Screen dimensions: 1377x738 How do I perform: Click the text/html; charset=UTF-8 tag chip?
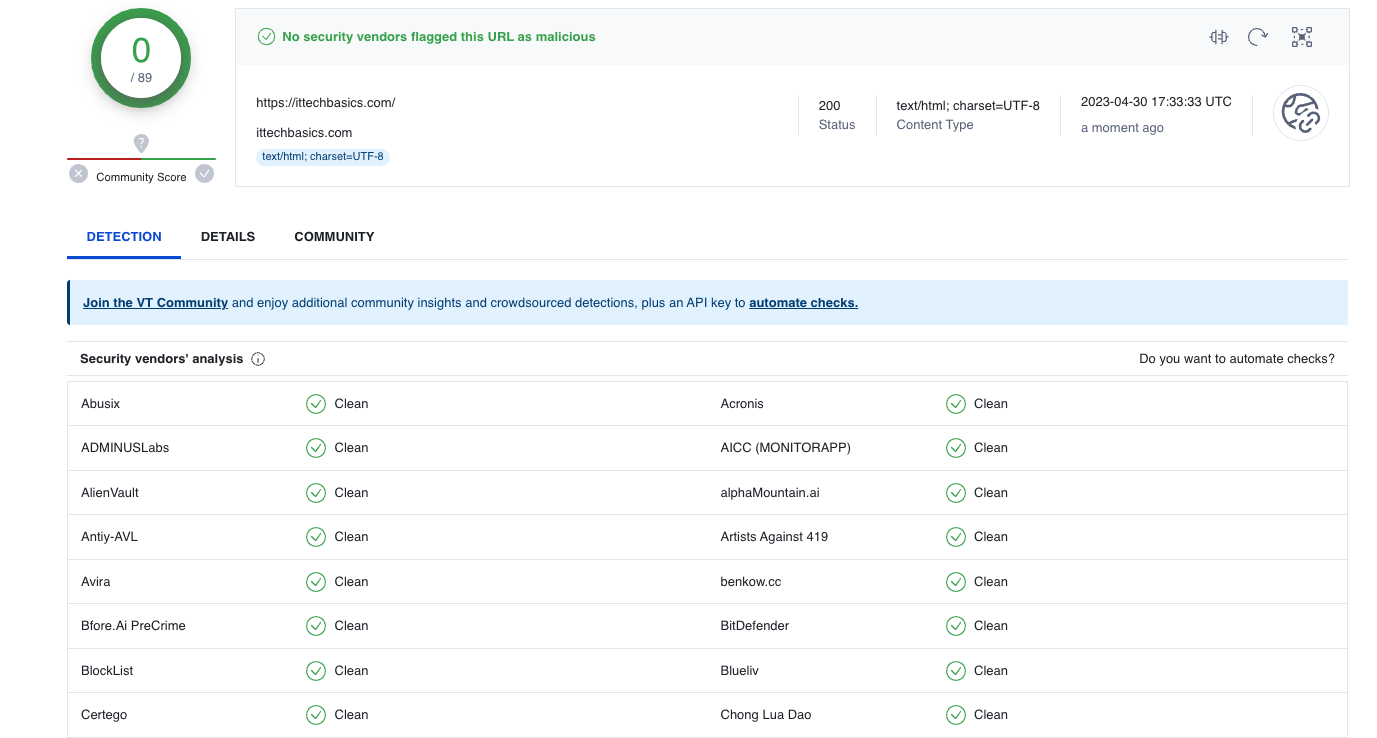pyautogui.click(x=323, y=157)
